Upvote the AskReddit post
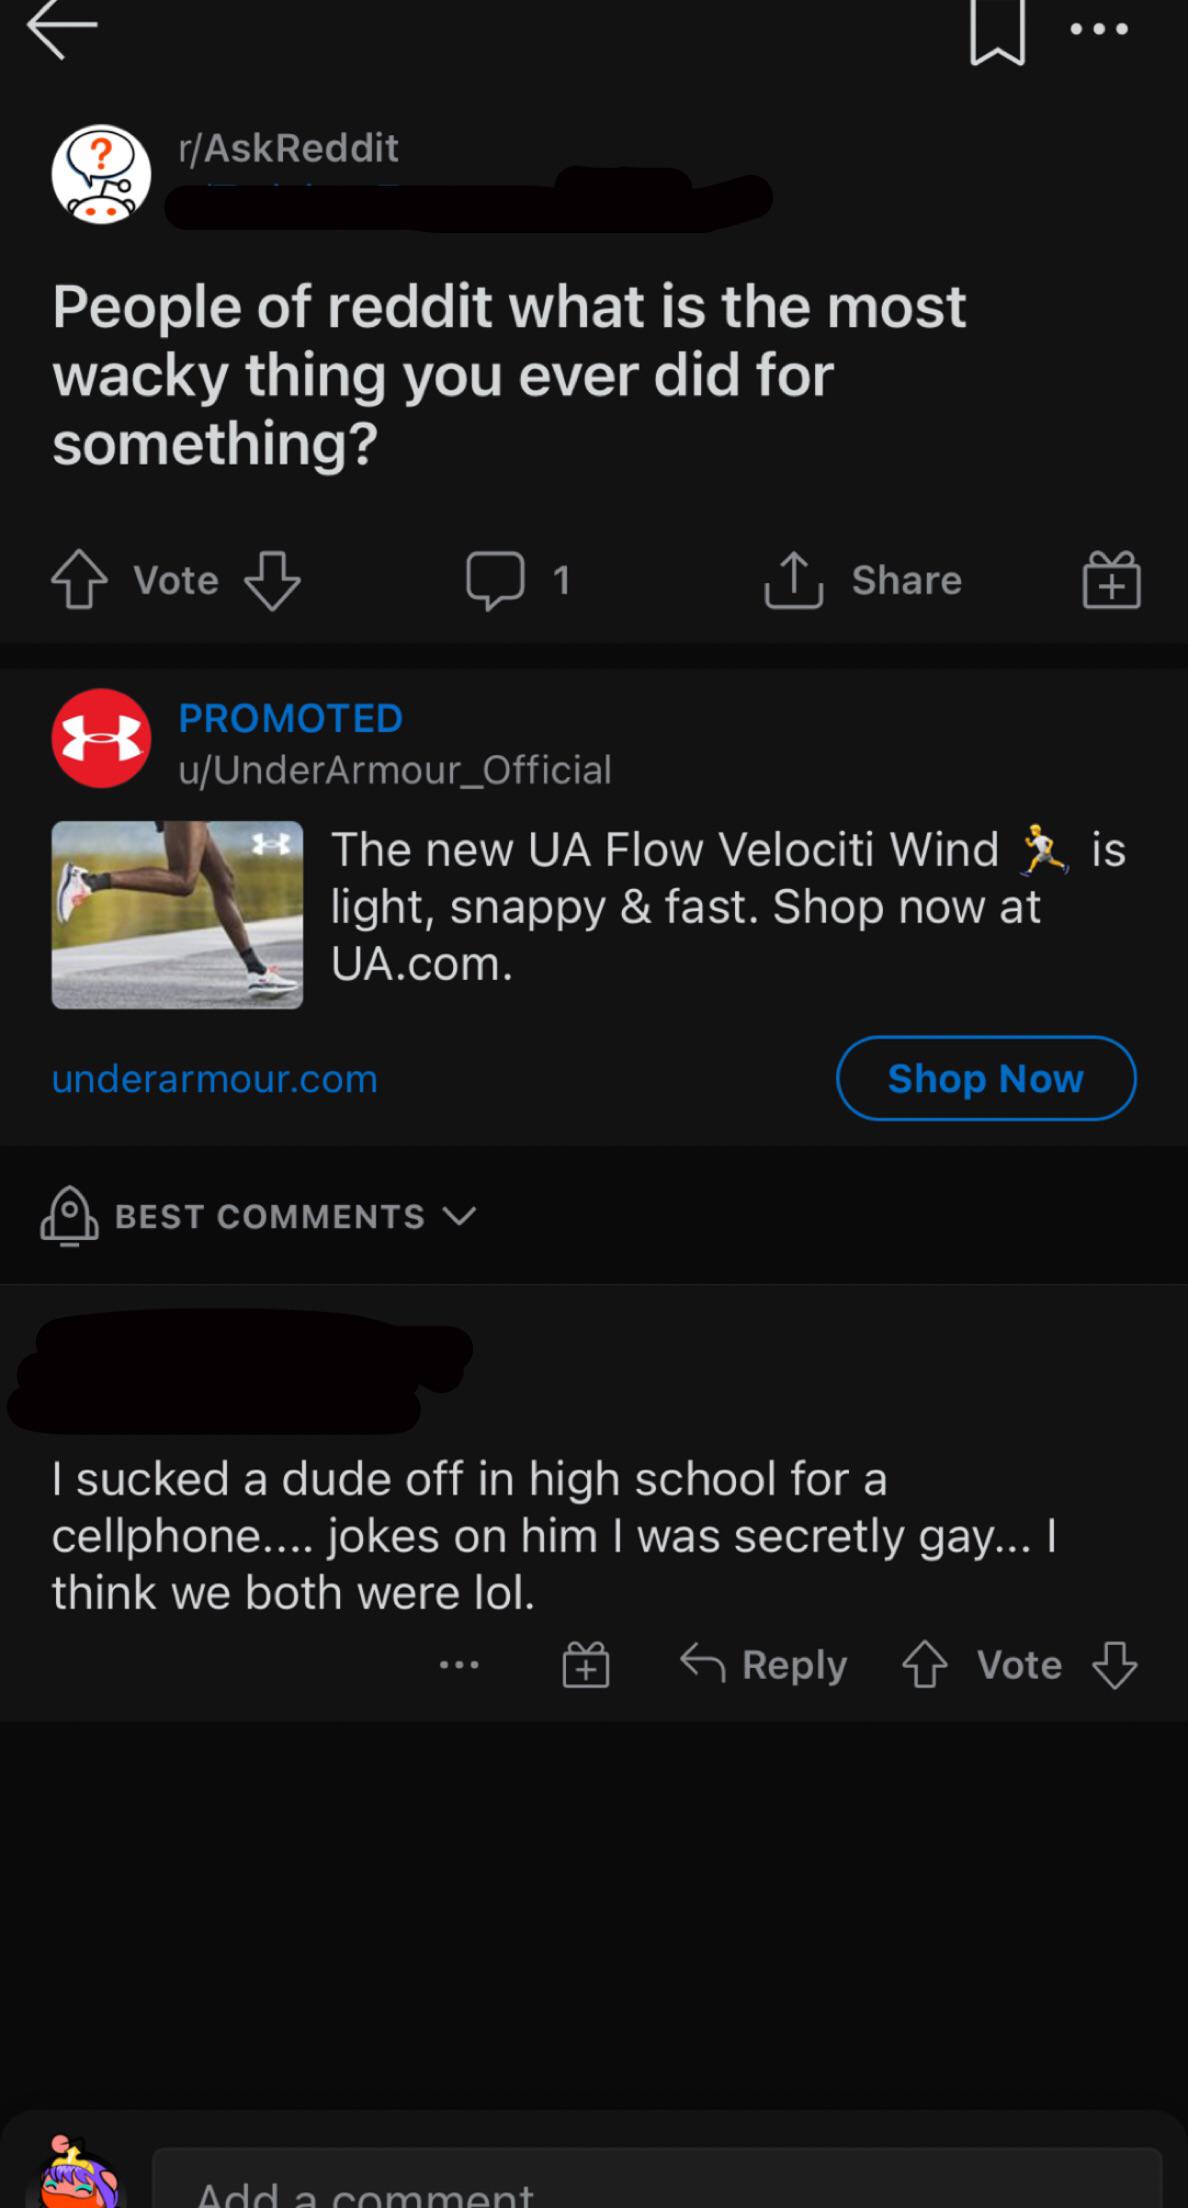 pyautogui.click(x=80, y=581)
